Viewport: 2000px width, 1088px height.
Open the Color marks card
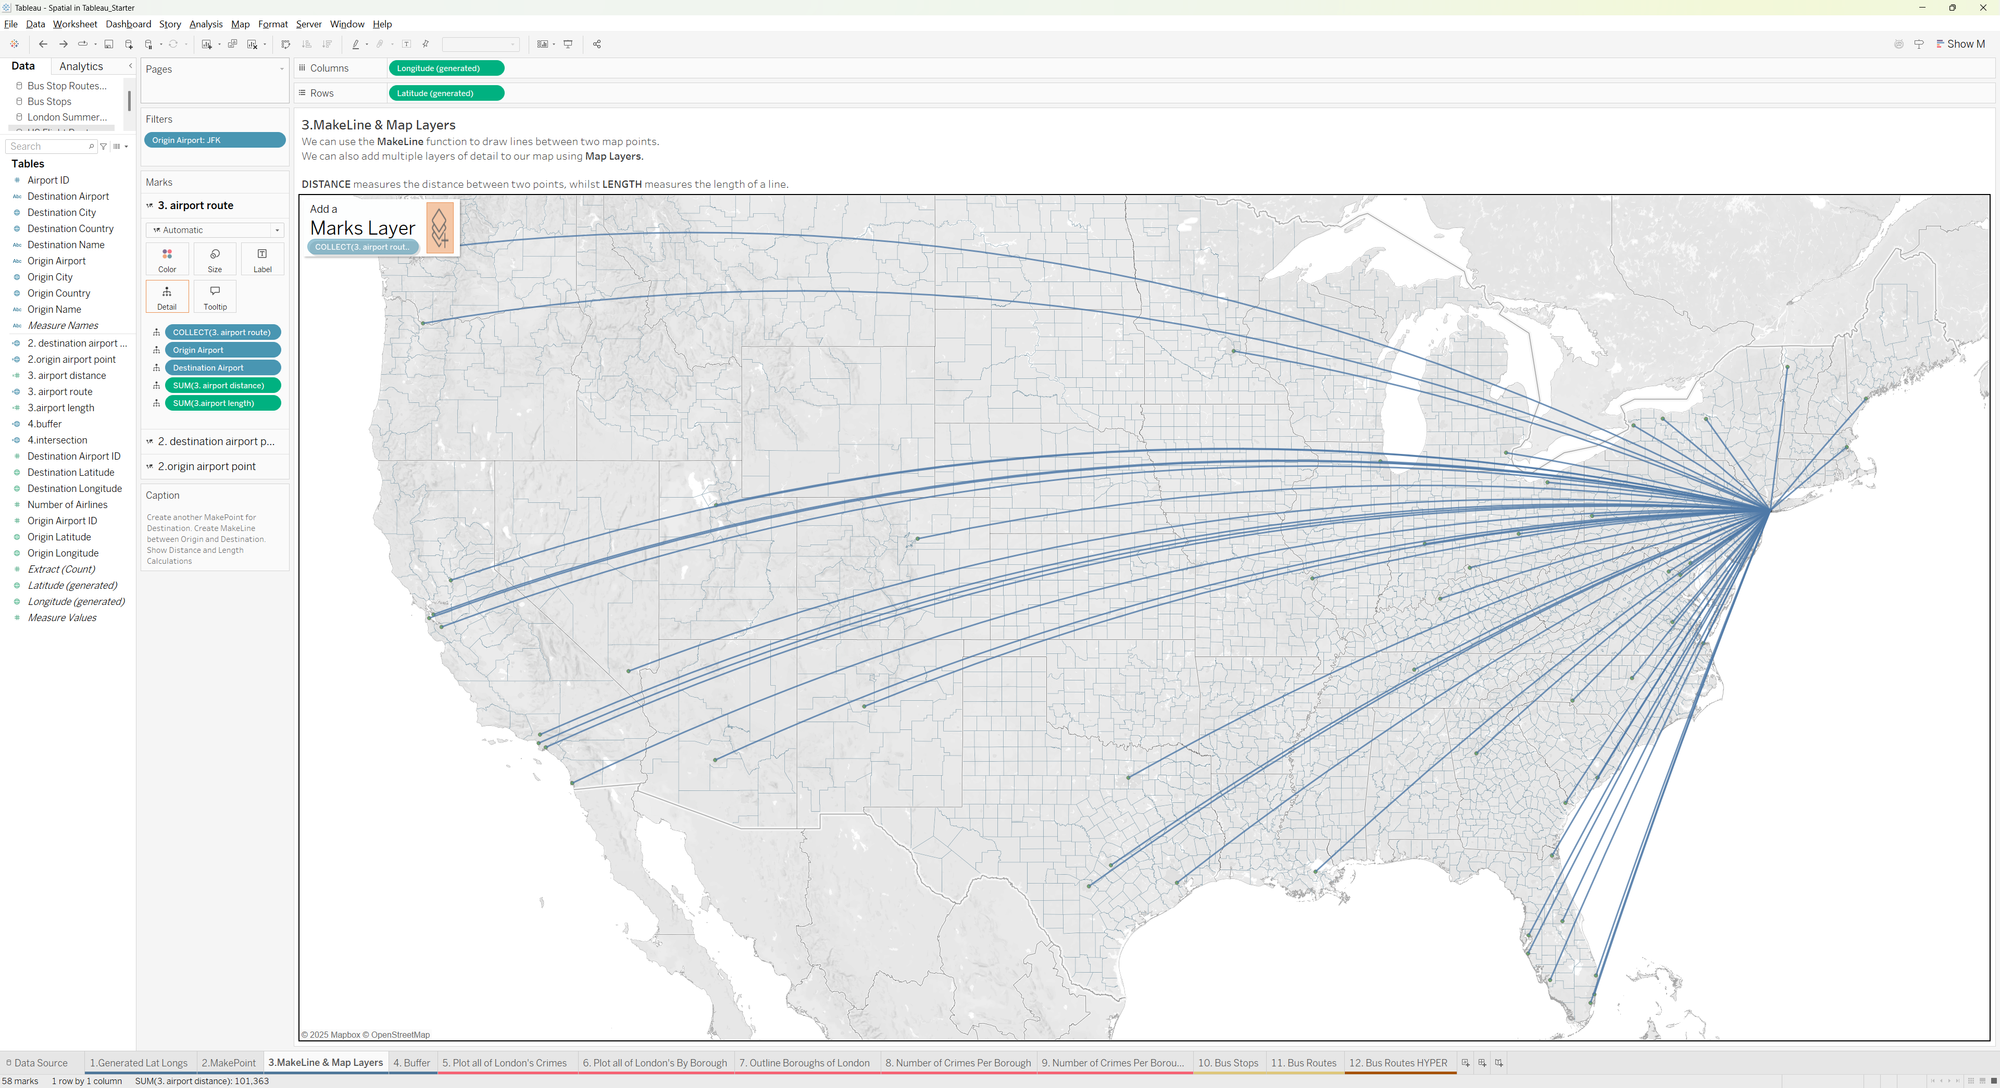tap(167, 259)
